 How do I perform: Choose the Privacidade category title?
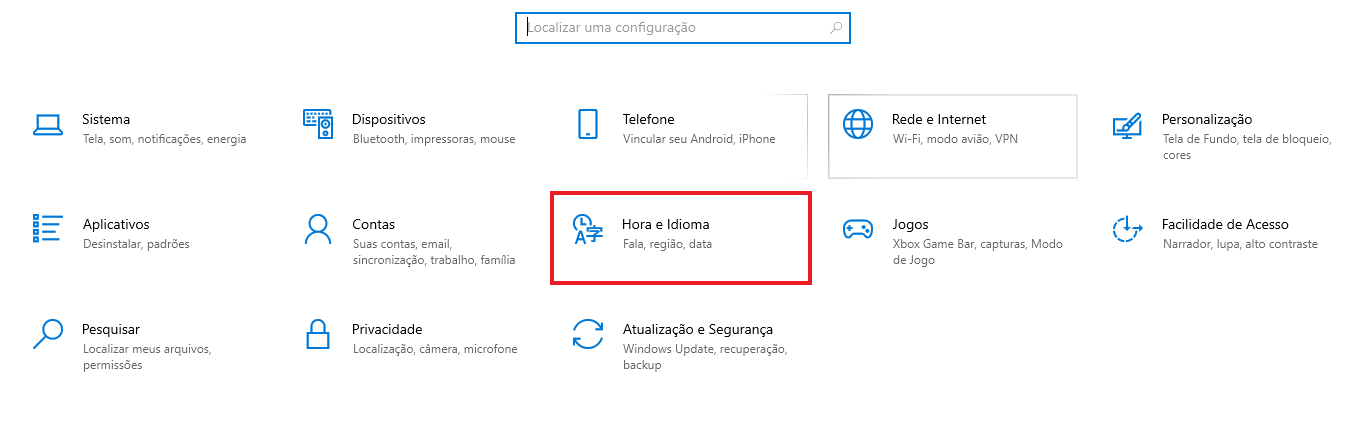pos(387,329)
